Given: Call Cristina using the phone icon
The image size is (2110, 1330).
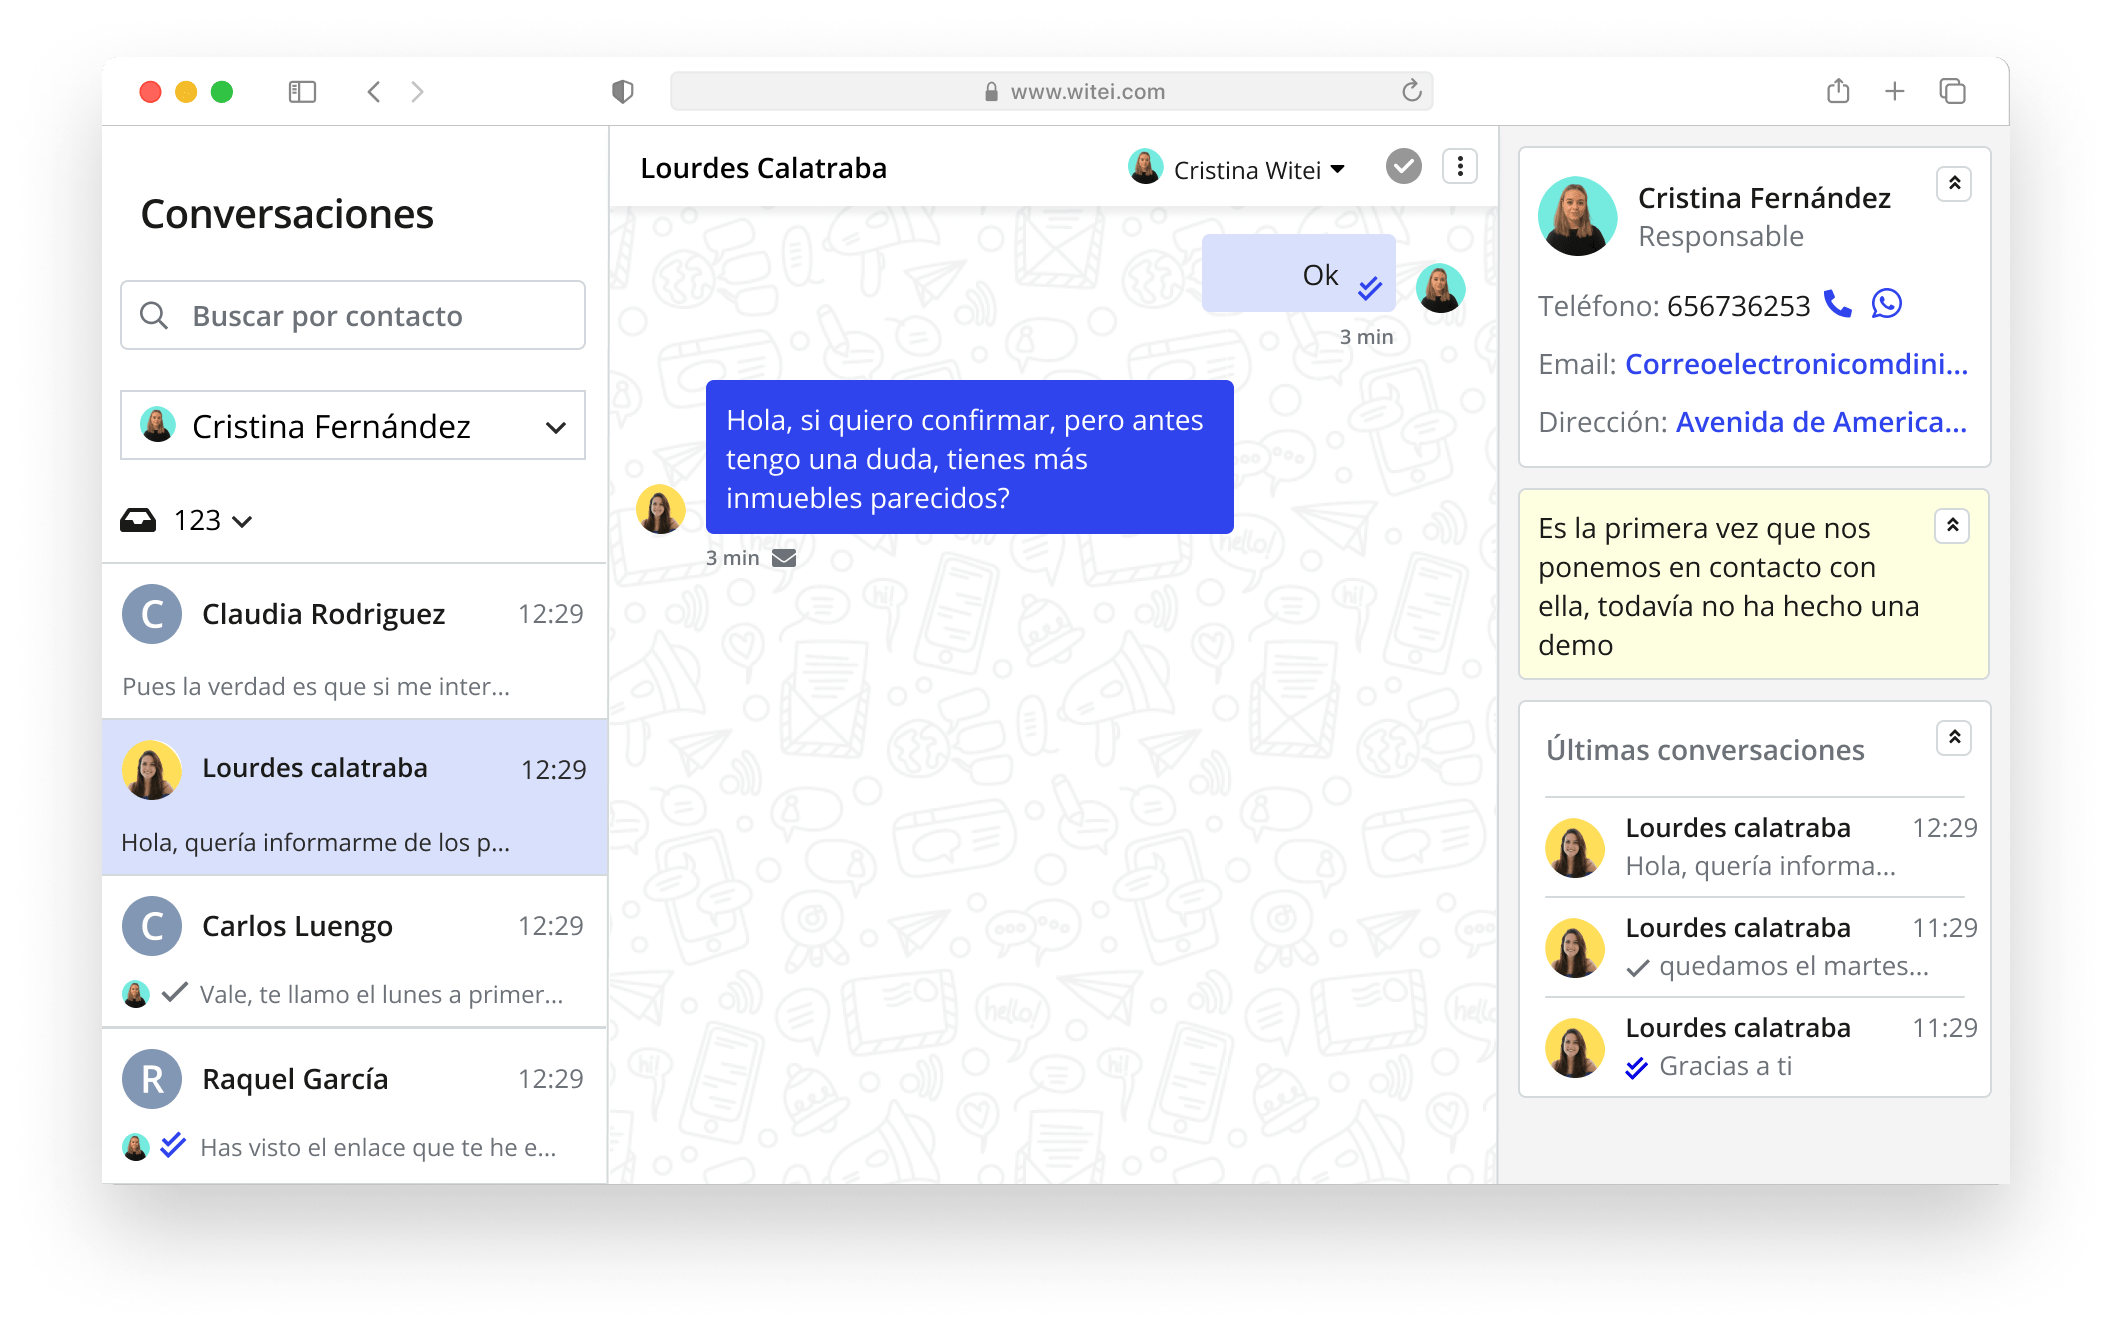Looking at the screenshot, I should pos(1836,306).
